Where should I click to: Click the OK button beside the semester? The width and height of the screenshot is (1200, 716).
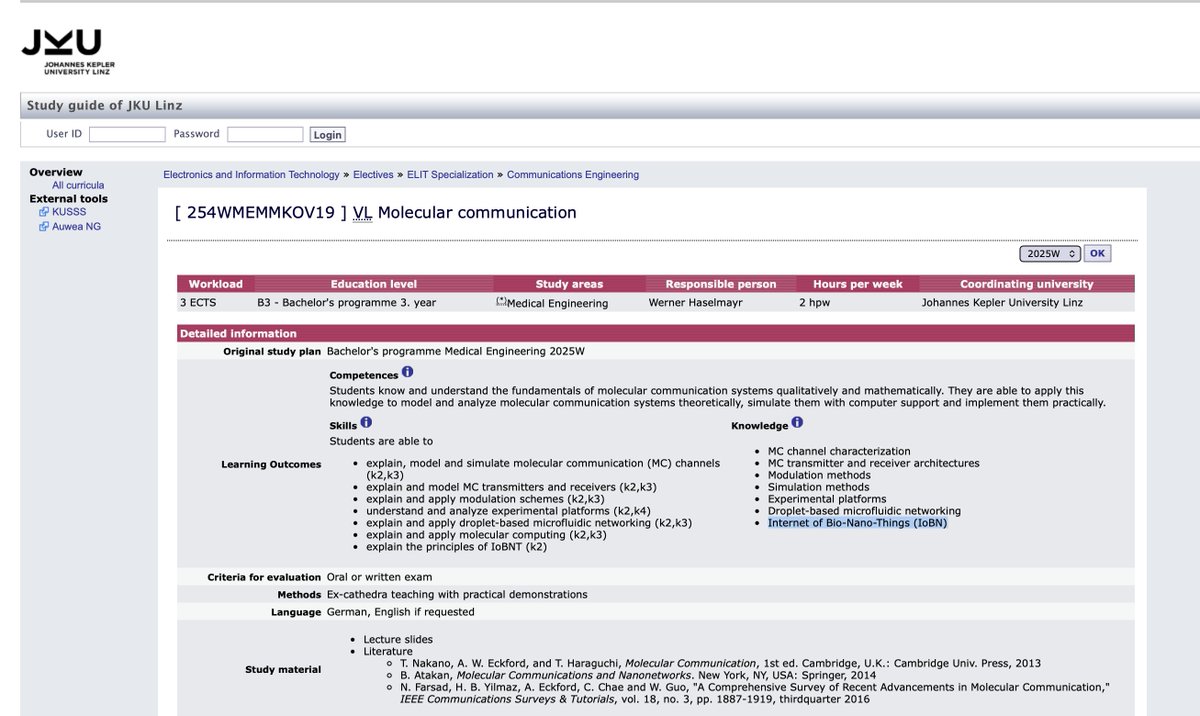1097,254
